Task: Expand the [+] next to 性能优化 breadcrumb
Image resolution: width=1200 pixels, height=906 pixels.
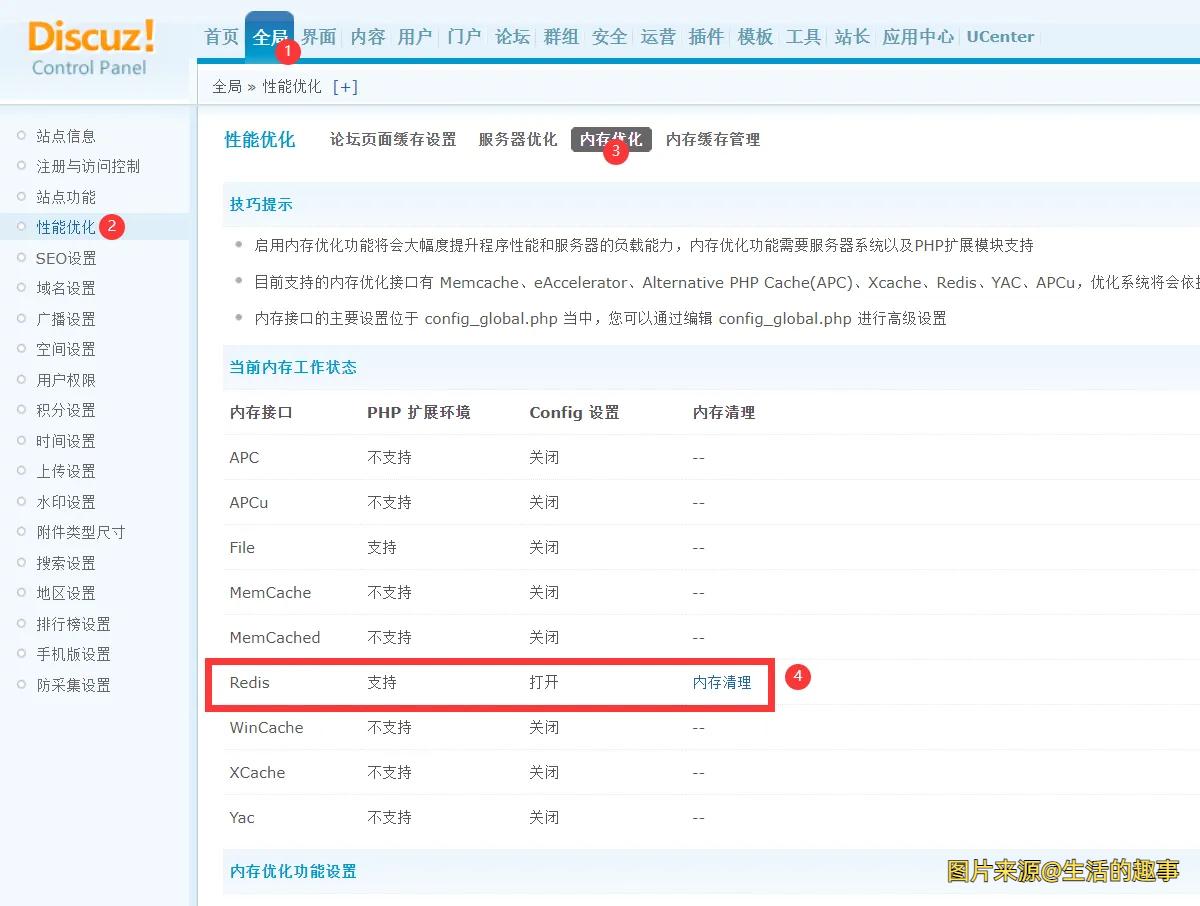Action: tap(345, 86)
